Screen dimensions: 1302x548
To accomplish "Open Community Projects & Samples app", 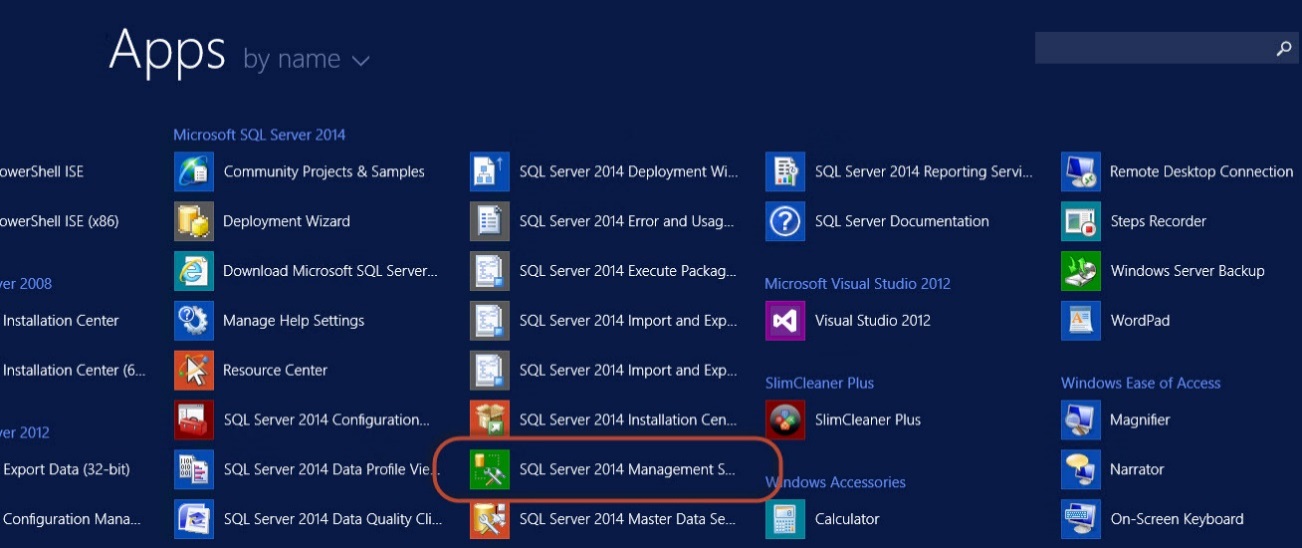I will [300, 172].
